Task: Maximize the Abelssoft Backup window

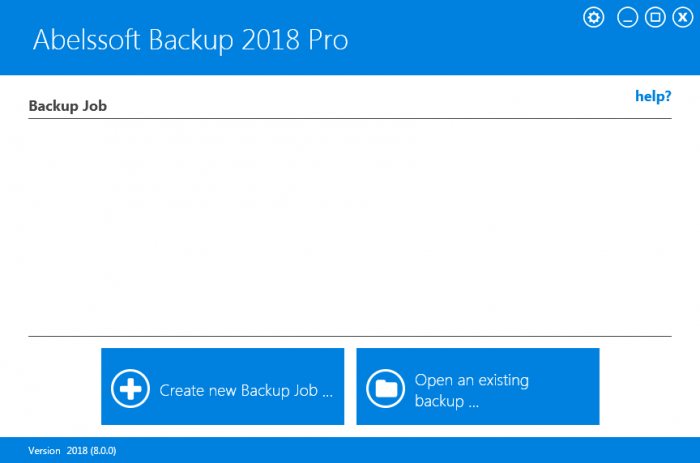Action: click(x=655, y=18)
